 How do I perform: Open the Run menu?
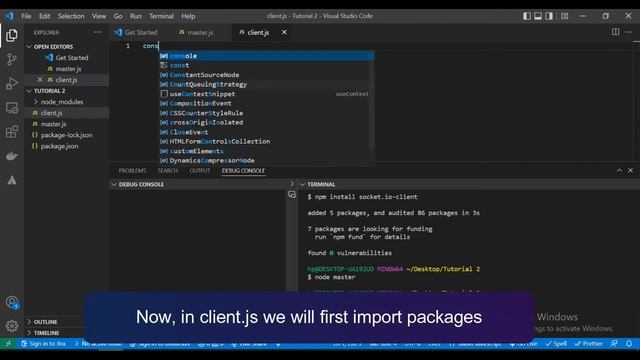(136, 16)
